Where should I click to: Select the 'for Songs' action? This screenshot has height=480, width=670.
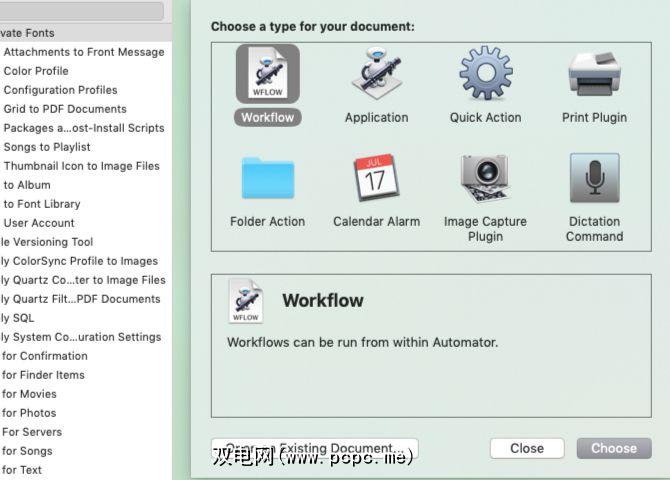tap(85, 451)
